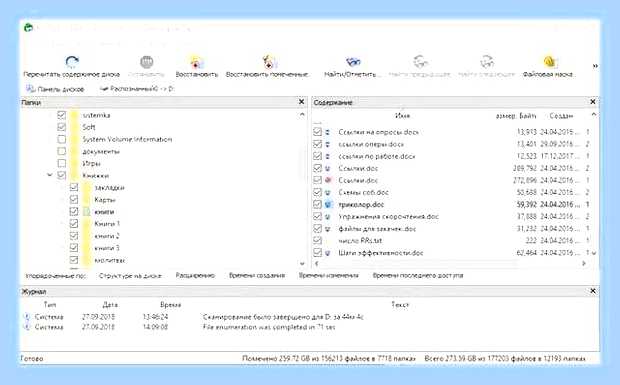Viewport: 620px width, 385px height.
Task: Click the folder icon of Карты
Action: tap(87, 200)
